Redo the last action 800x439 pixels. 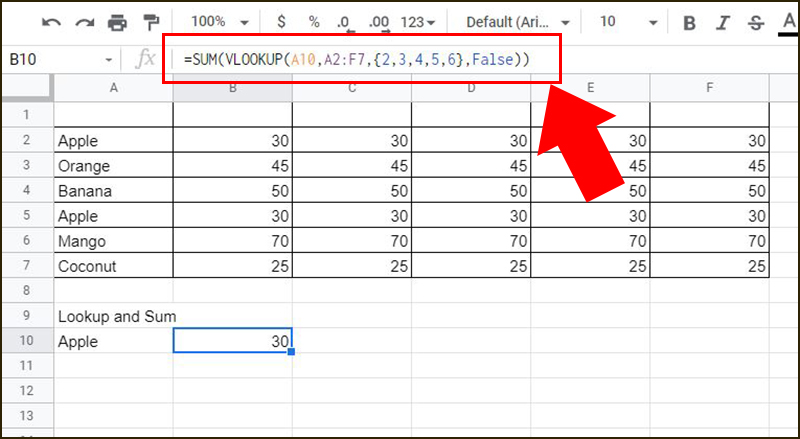pyautogui.click(x=84, y=22)
